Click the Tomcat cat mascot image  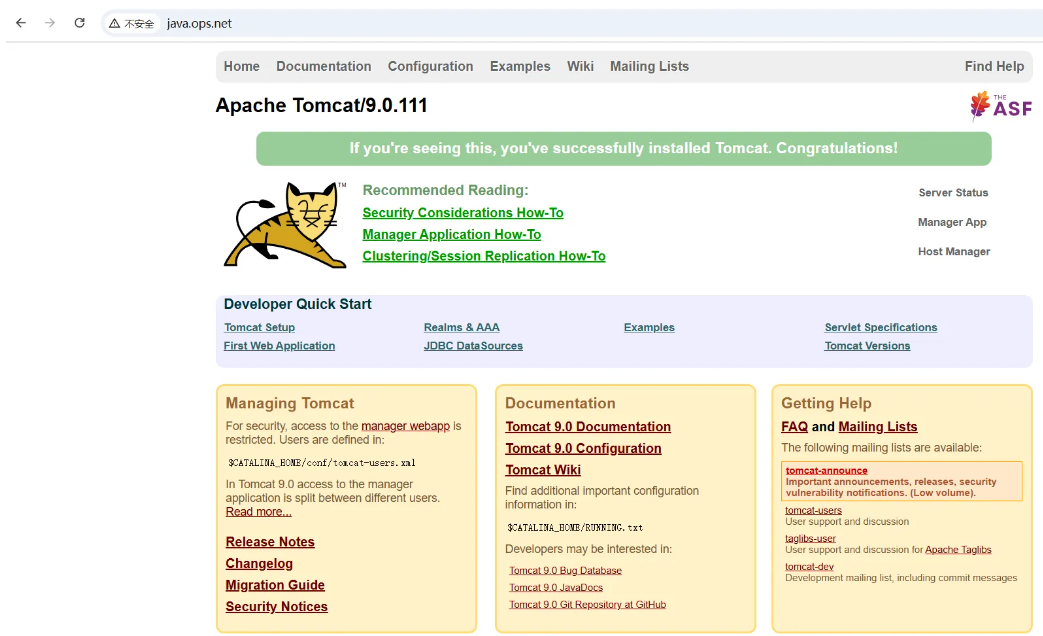(x=284, y=224)
